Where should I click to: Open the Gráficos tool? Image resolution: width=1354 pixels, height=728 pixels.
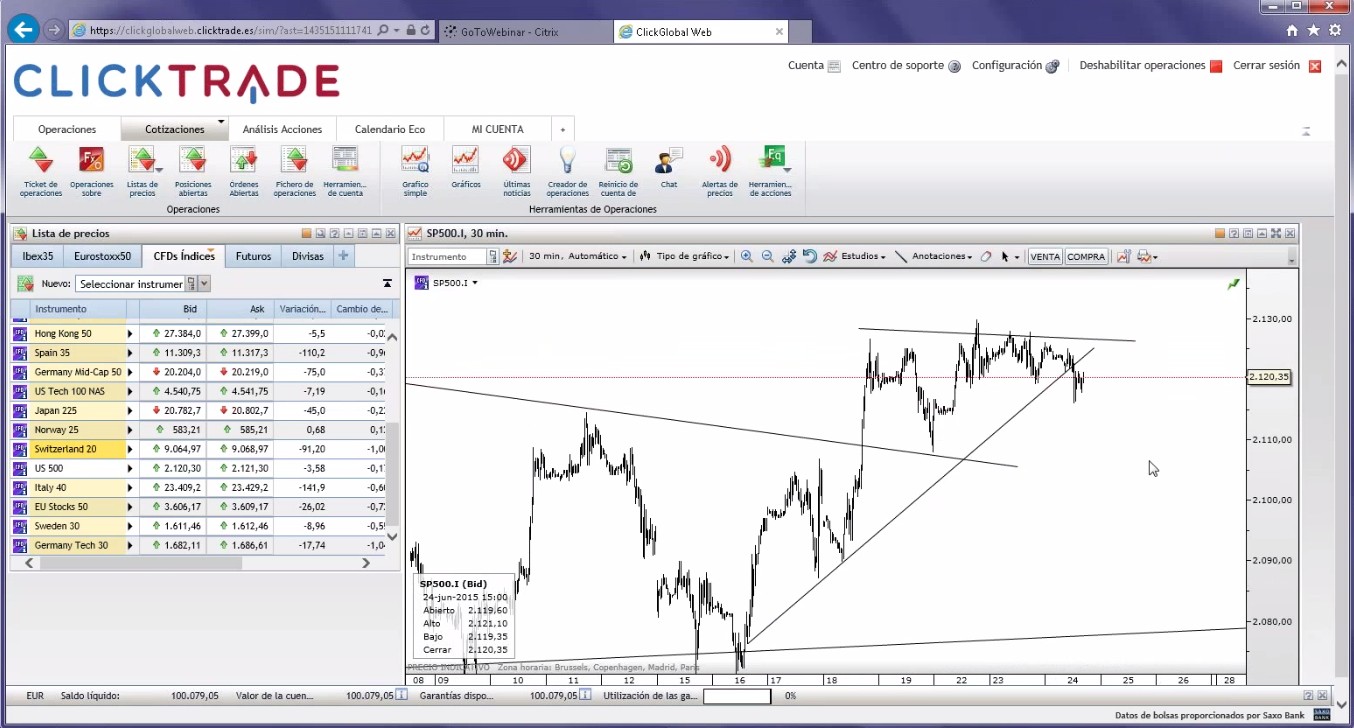tap(466, 167)
